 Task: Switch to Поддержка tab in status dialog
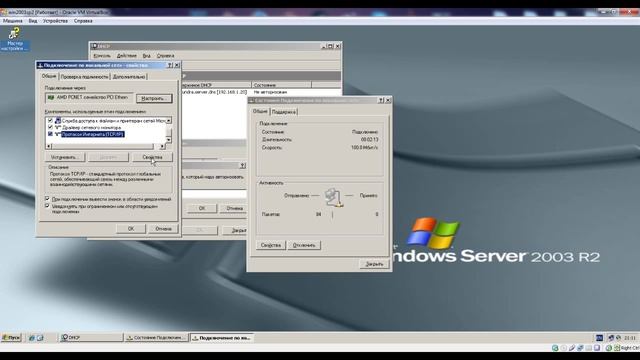pyautogui.click(x=284, y=112)
